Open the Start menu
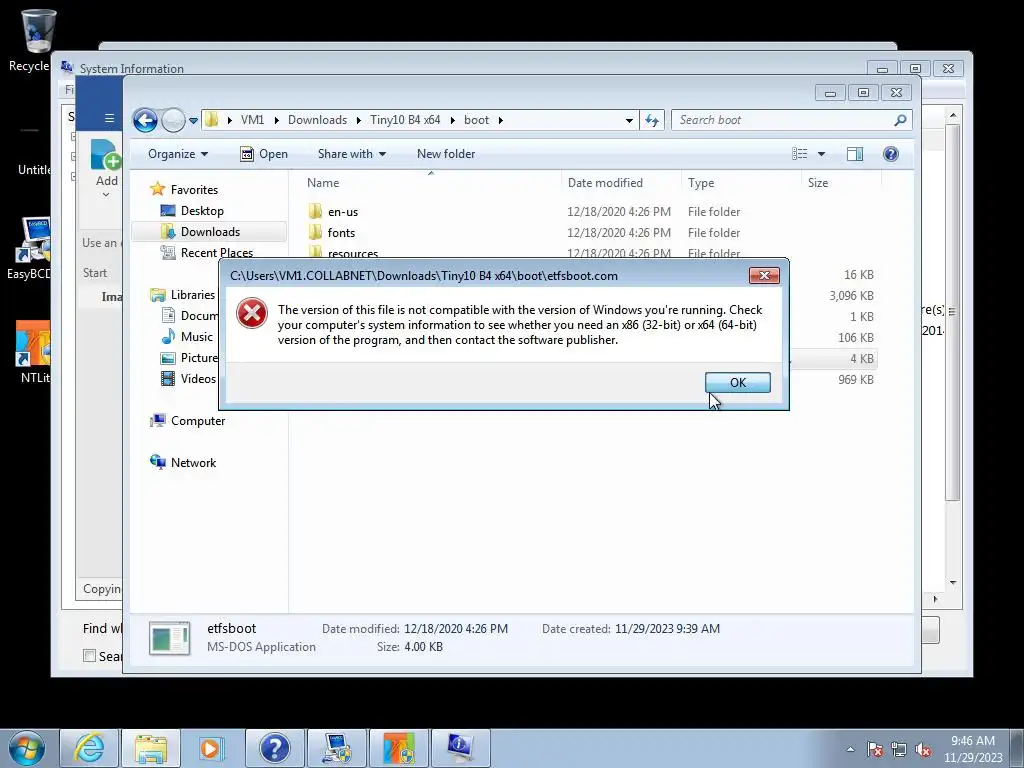 tap(26, 748)
